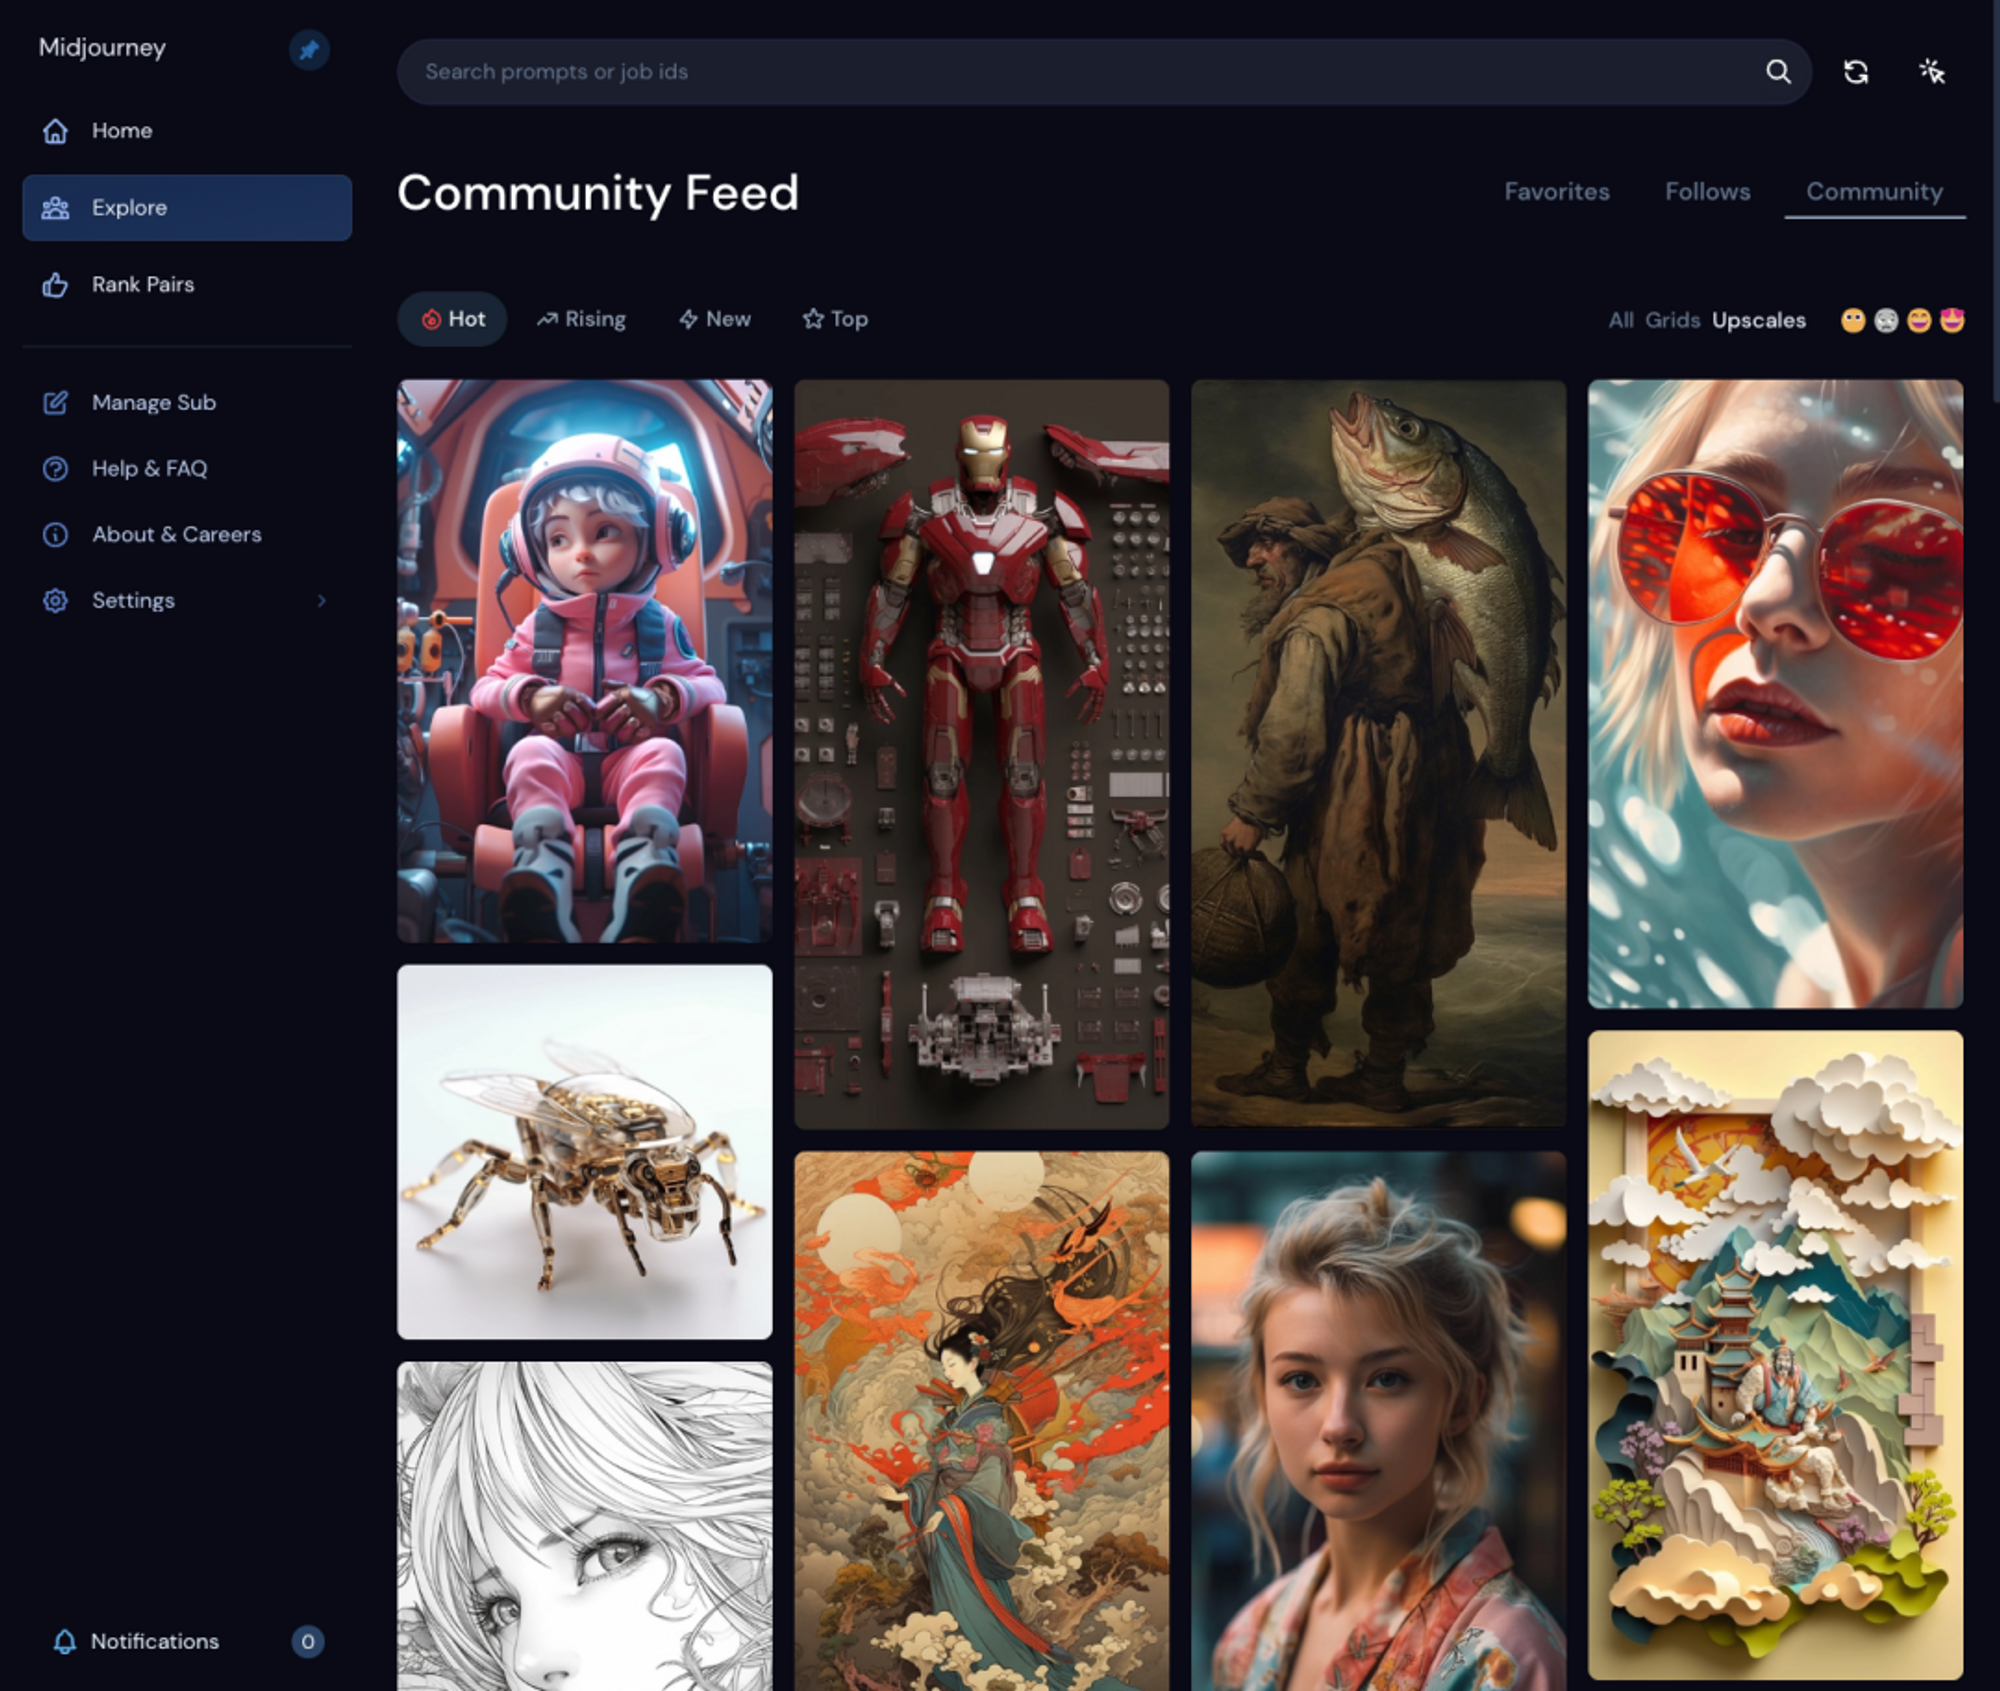Select the All filter option
Screen dimensions: 2000x1691
(x=1620, y=320)
